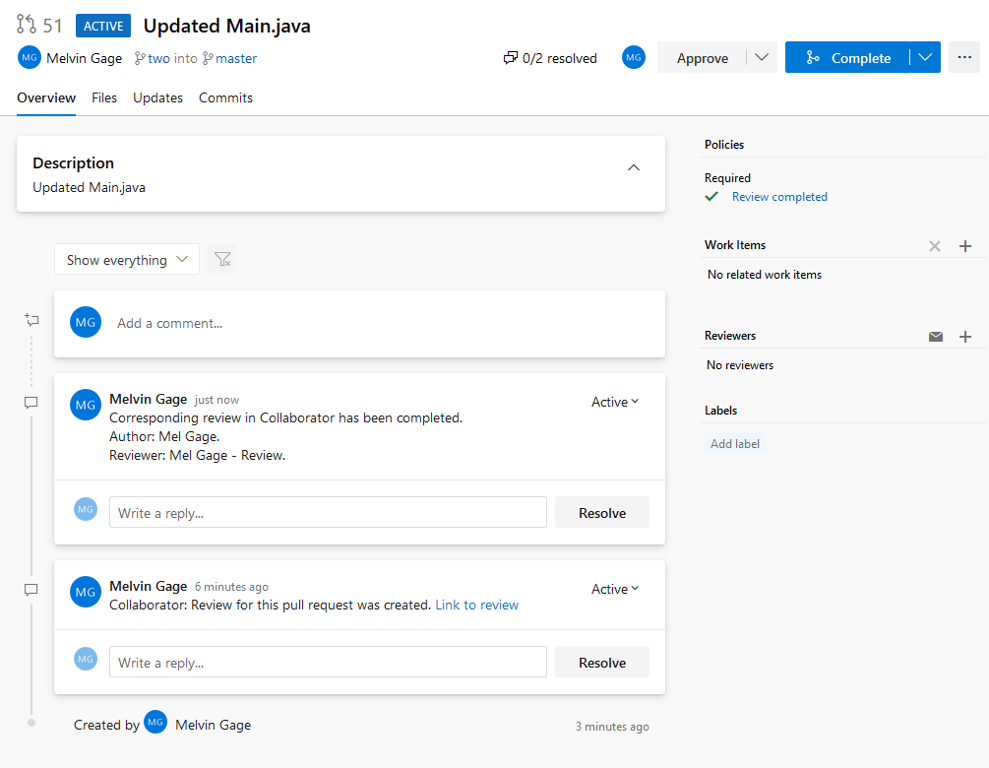Click MG avatar on the 'just now' comment

coord(85,405)
